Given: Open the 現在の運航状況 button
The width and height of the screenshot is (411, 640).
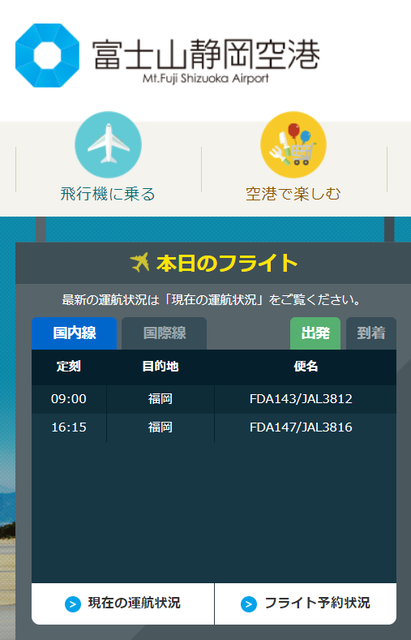Looking at the screenshot, I should pyautogui.click(x=123, y=603).
